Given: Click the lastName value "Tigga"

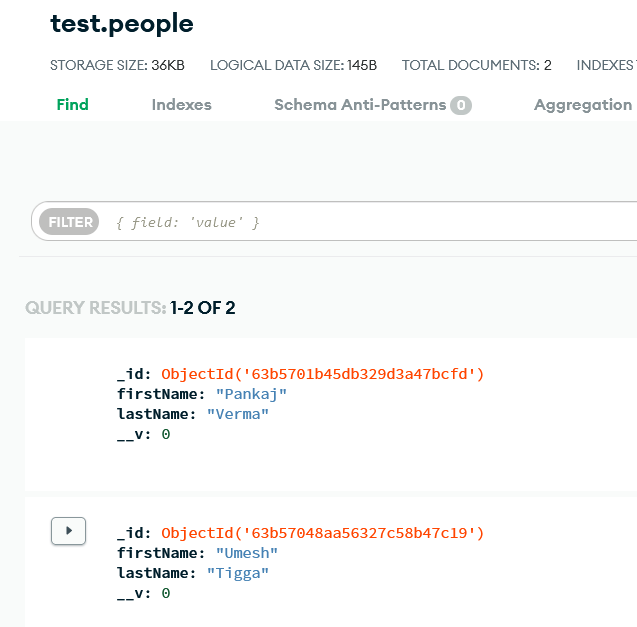Looking at the screenshot, I should coord(238,573).
